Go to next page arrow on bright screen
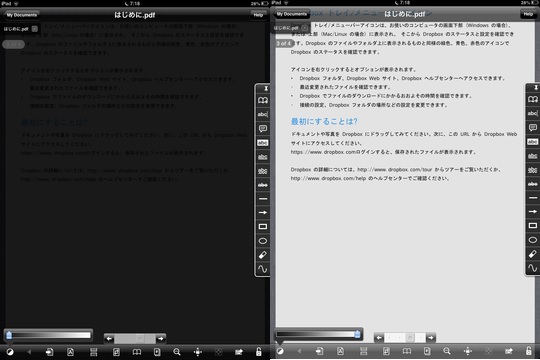The image size is (540, 360). (x=430, y=338)
